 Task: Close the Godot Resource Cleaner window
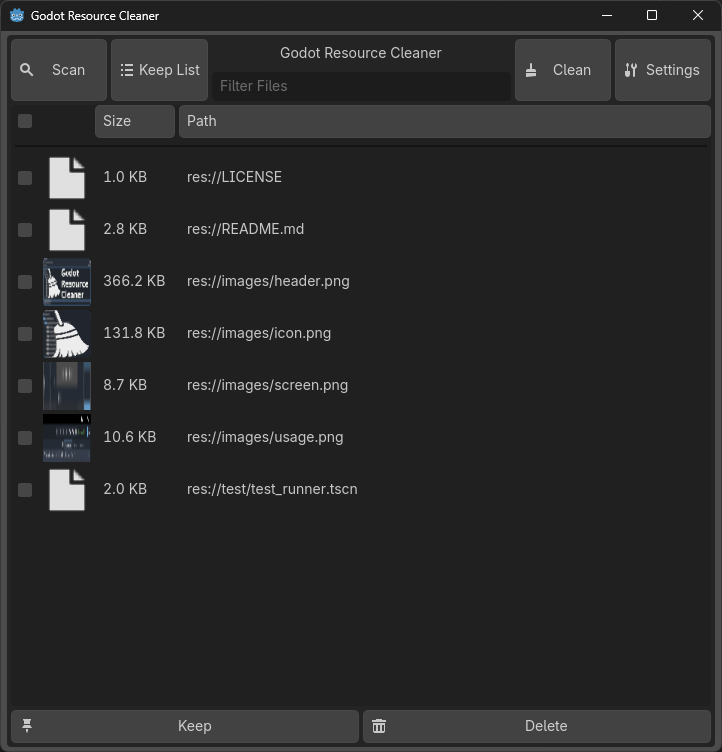pyautogui.click(x=698, y=15)
